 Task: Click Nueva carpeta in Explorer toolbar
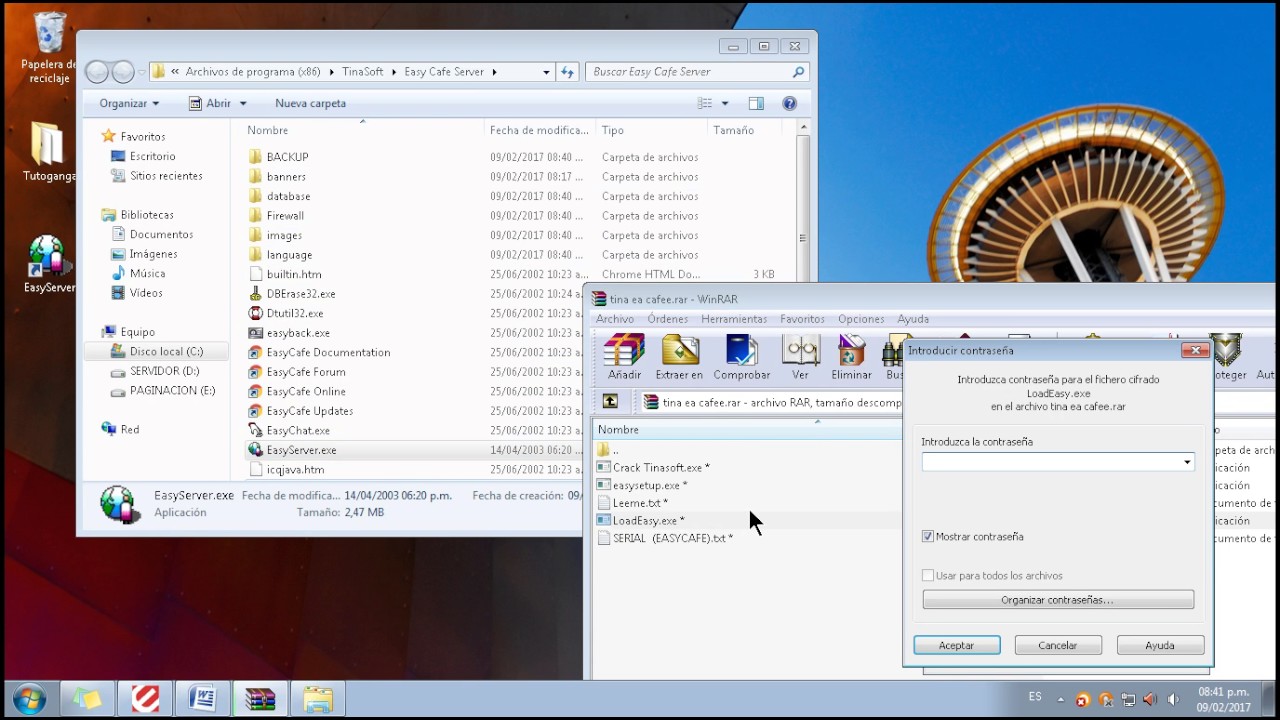coord(310,103)
